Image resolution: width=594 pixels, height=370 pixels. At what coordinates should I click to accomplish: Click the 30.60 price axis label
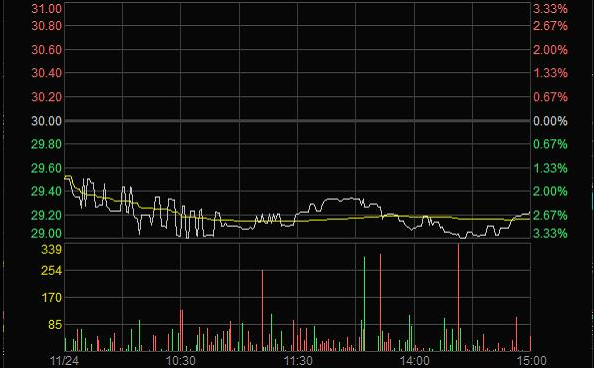[x=46, y=50]
